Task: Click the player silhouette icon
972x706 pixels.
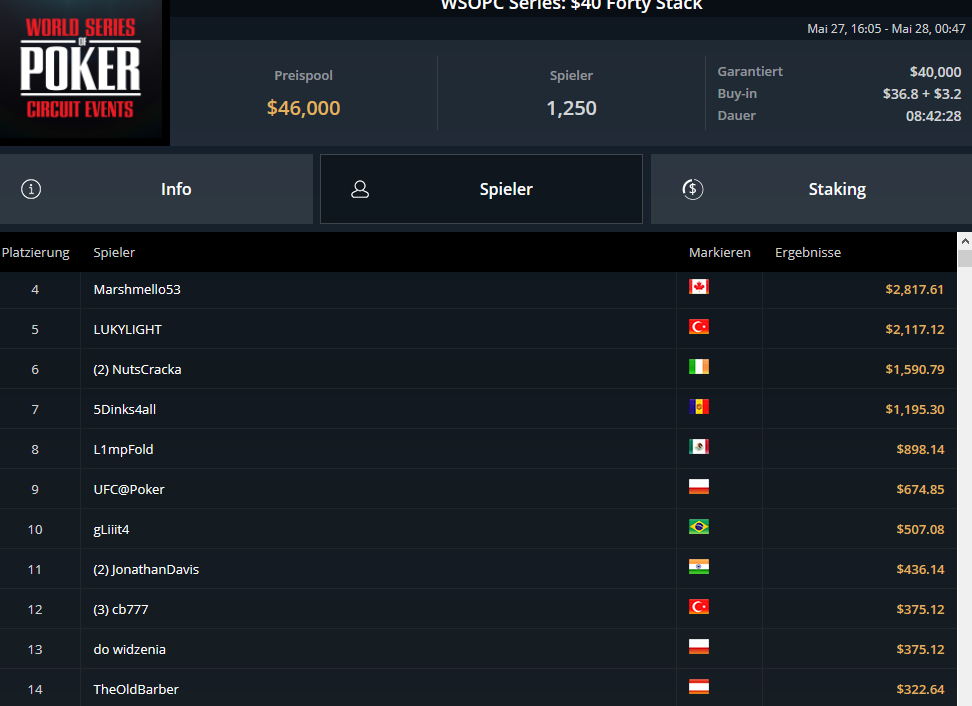Action: point(360,189)
